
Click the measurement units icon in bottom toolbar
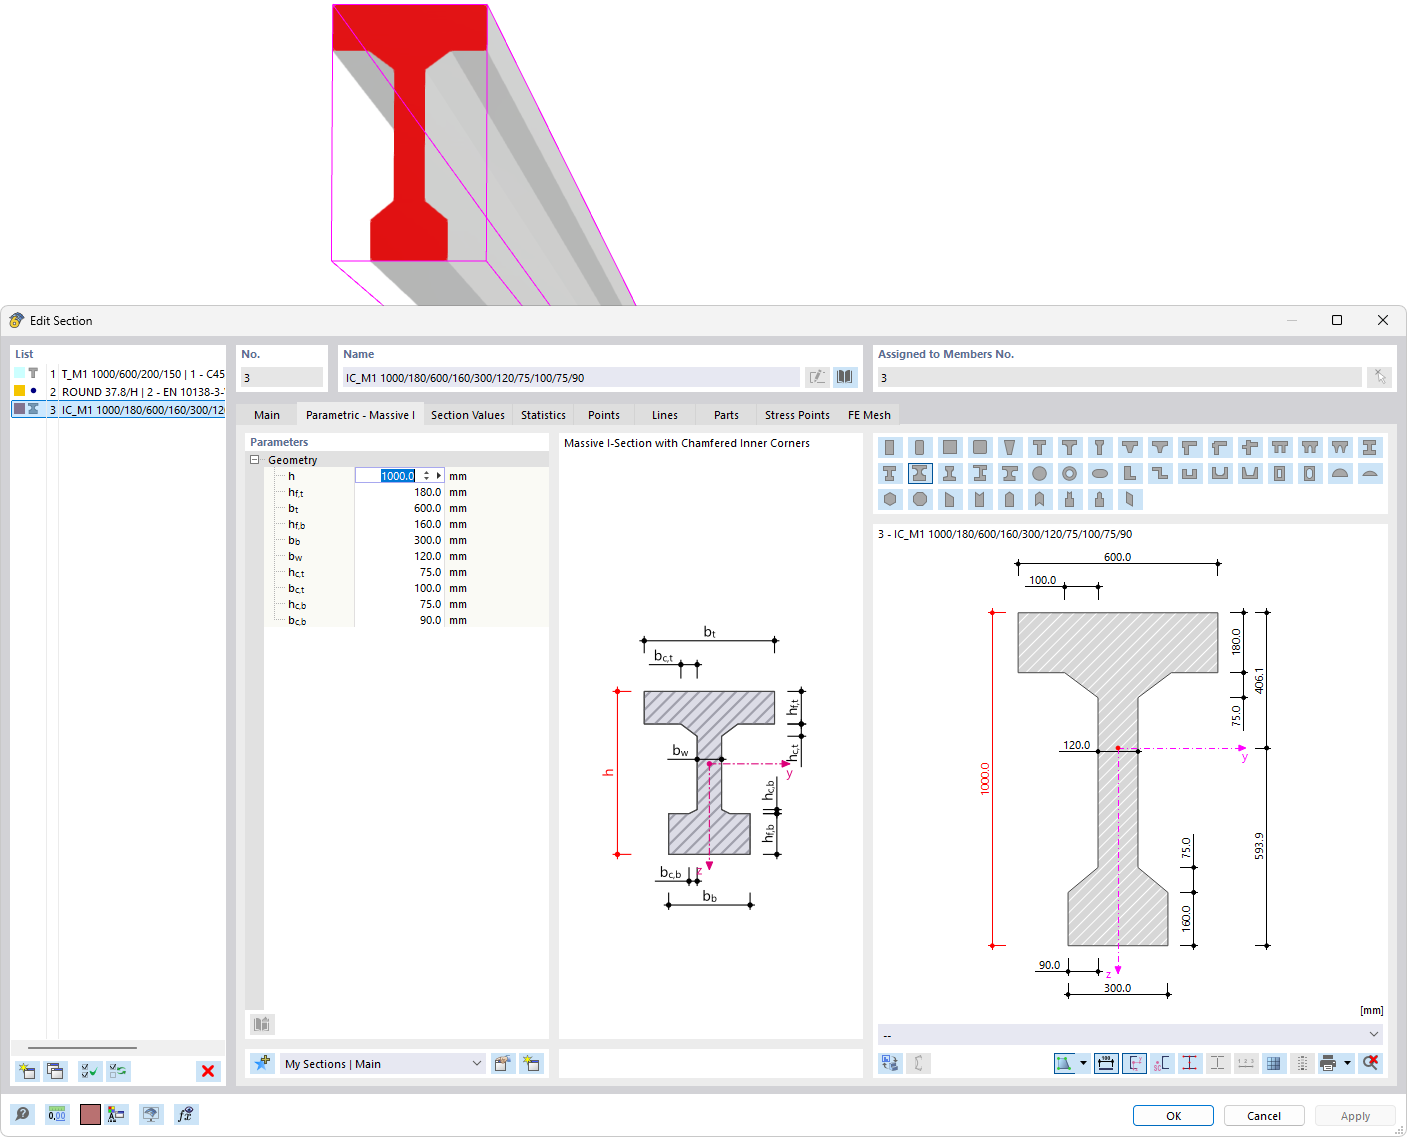click(56, 1114)
